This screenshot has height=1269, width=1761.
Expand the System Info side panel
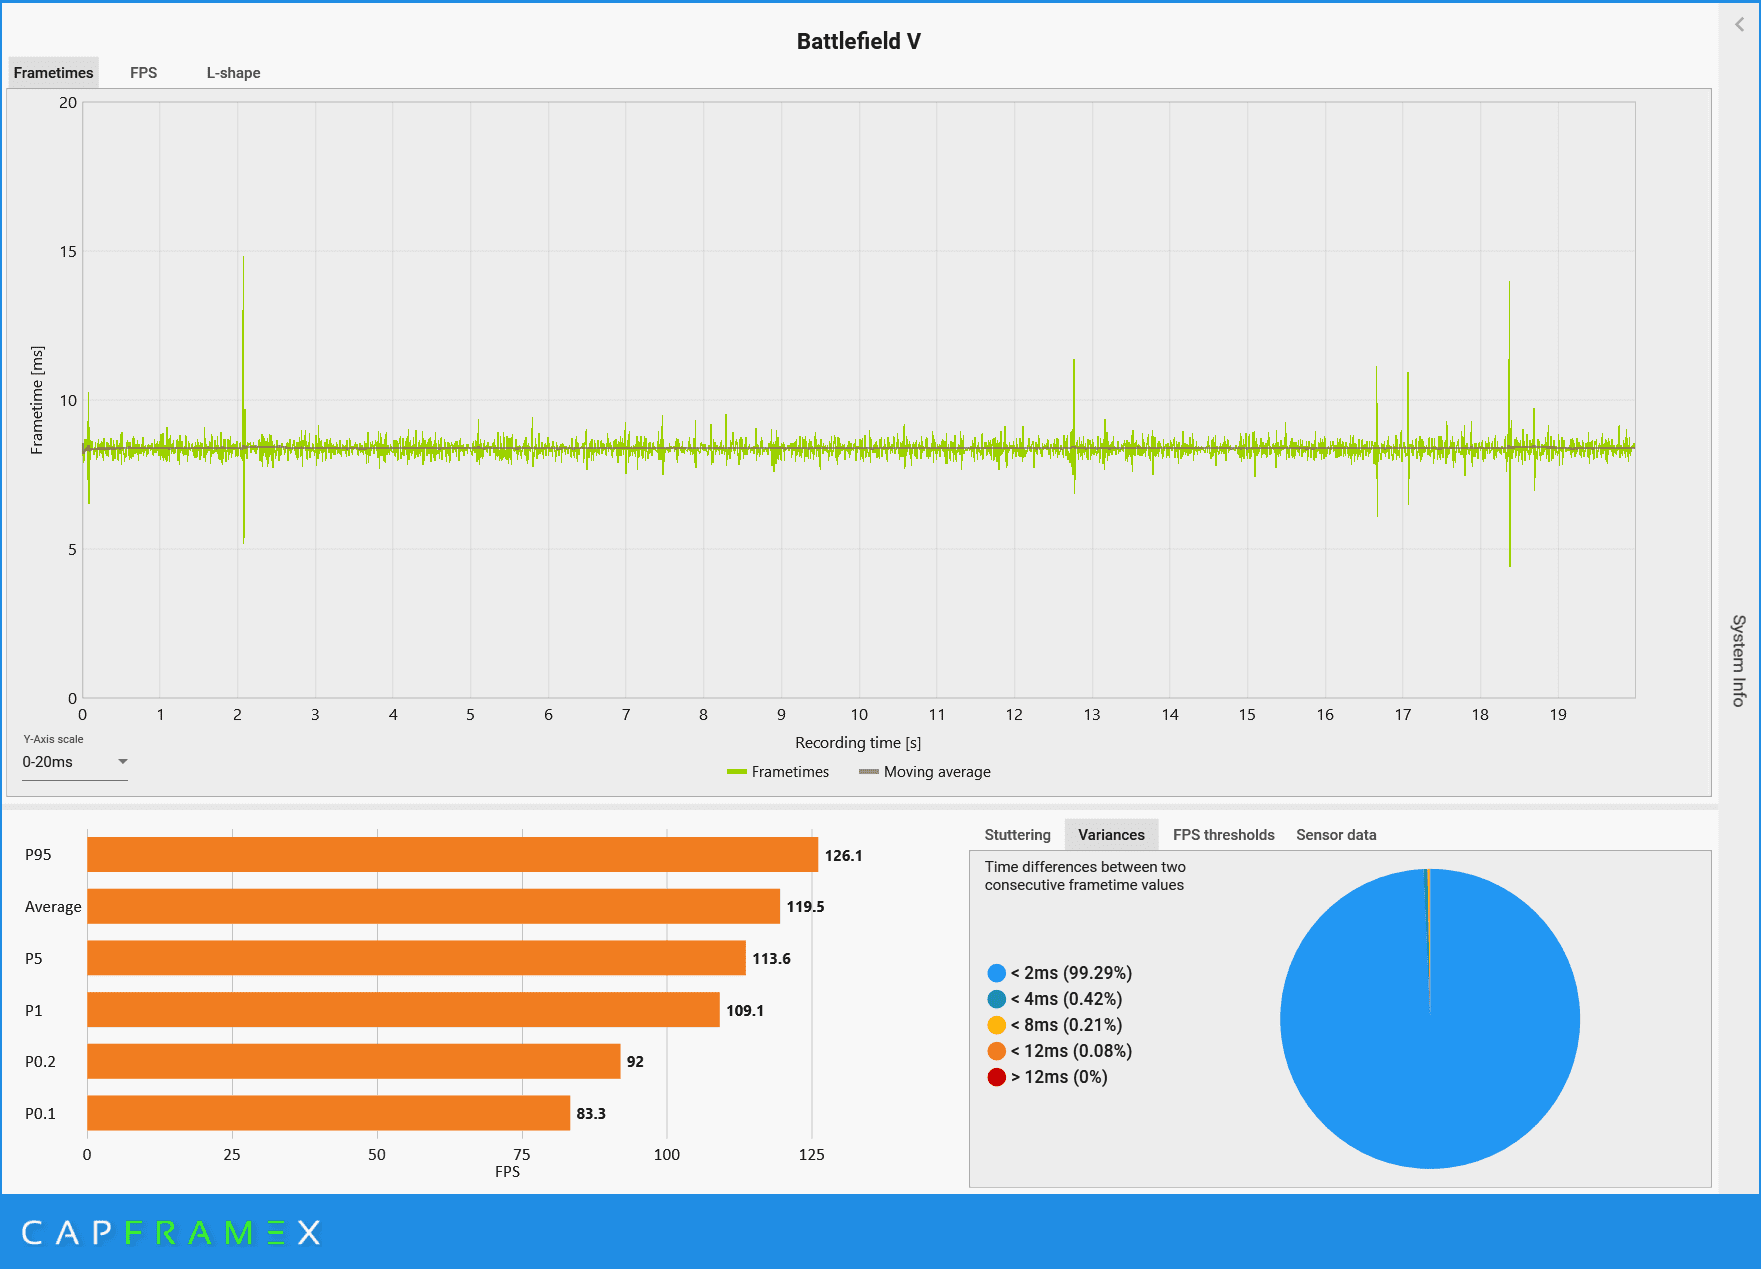tap(1740, 660)
